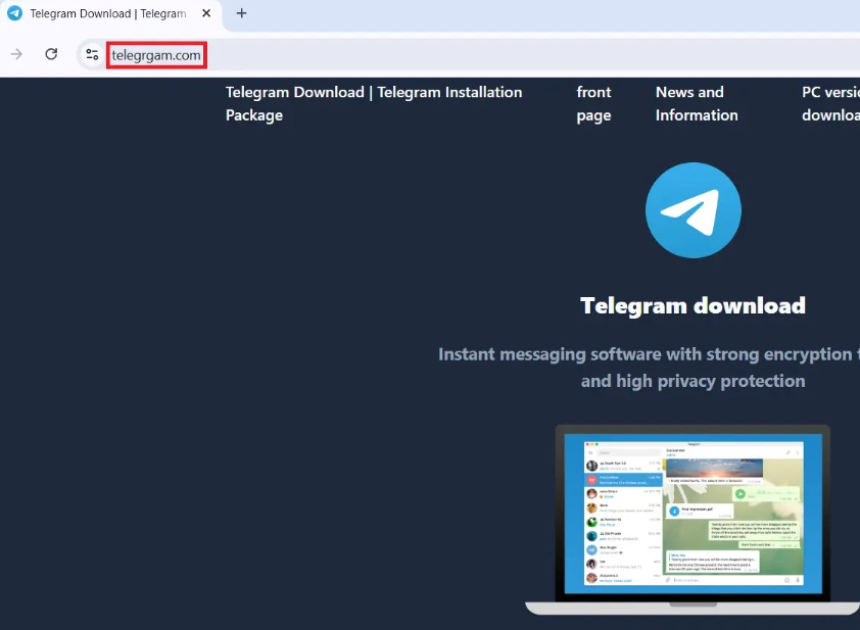Click the tab strip background area
Image resolution: width=860 pixels, height=630 pixels.
point(500,14)
